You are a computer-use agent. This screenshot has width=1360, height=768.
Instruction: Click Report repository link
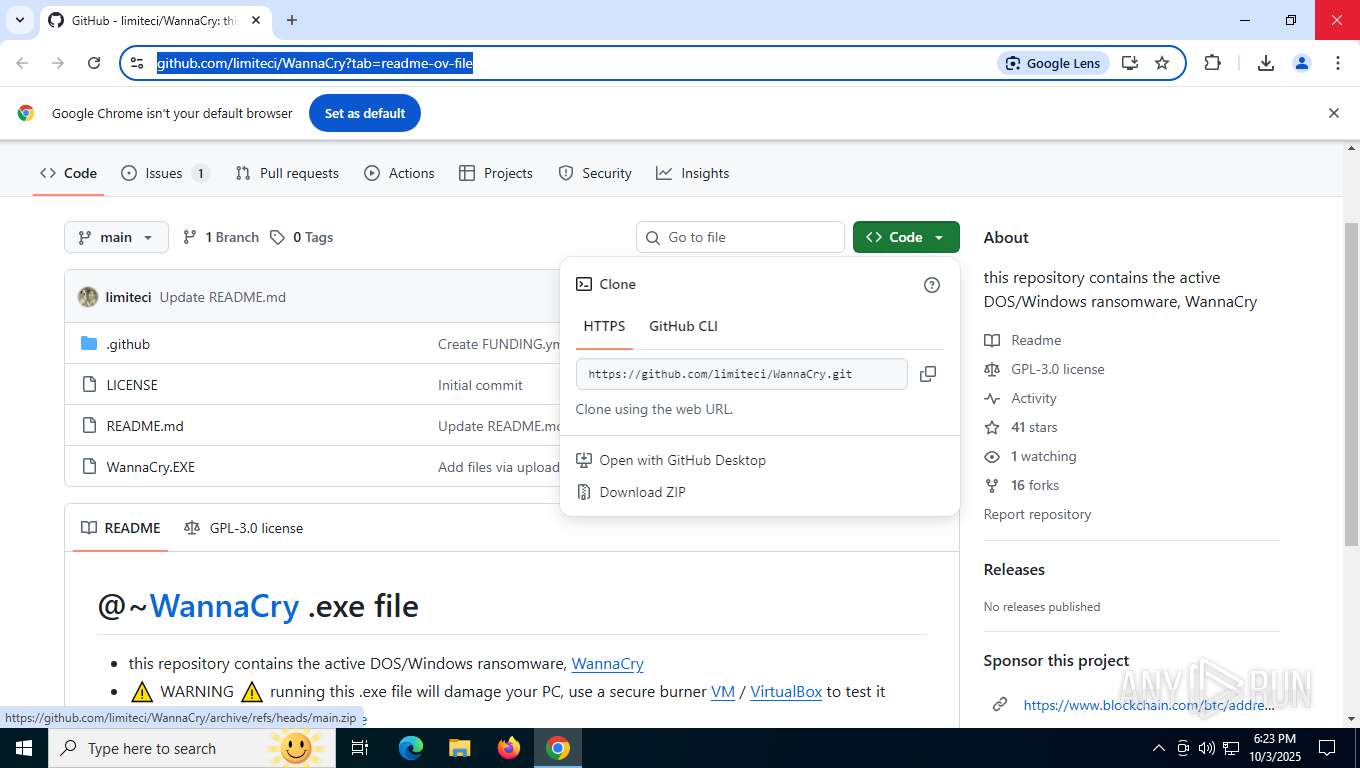(1037, 514)
